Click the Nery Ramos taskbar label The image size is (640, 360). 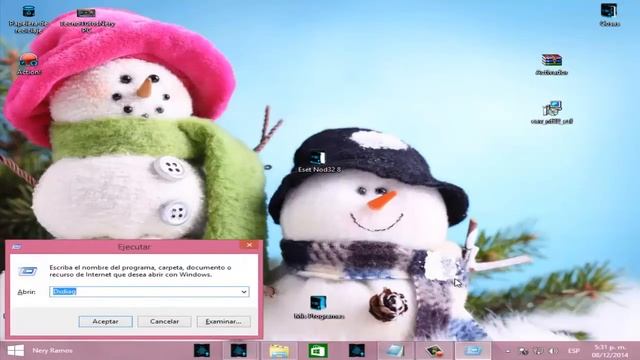(52, 351)
